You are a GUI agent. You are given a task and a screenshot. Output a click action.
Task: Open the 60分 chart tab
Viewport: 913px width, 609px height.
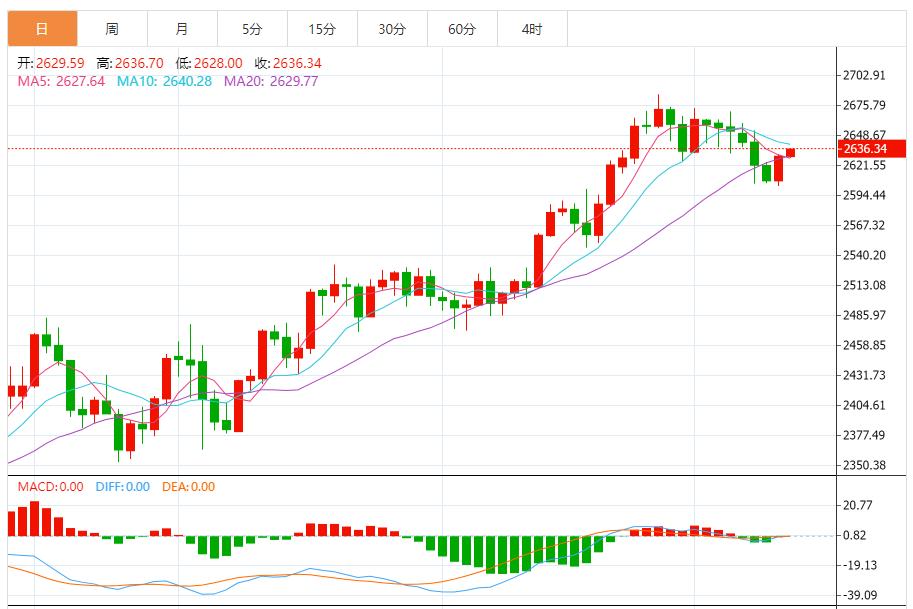coord(462,29)
